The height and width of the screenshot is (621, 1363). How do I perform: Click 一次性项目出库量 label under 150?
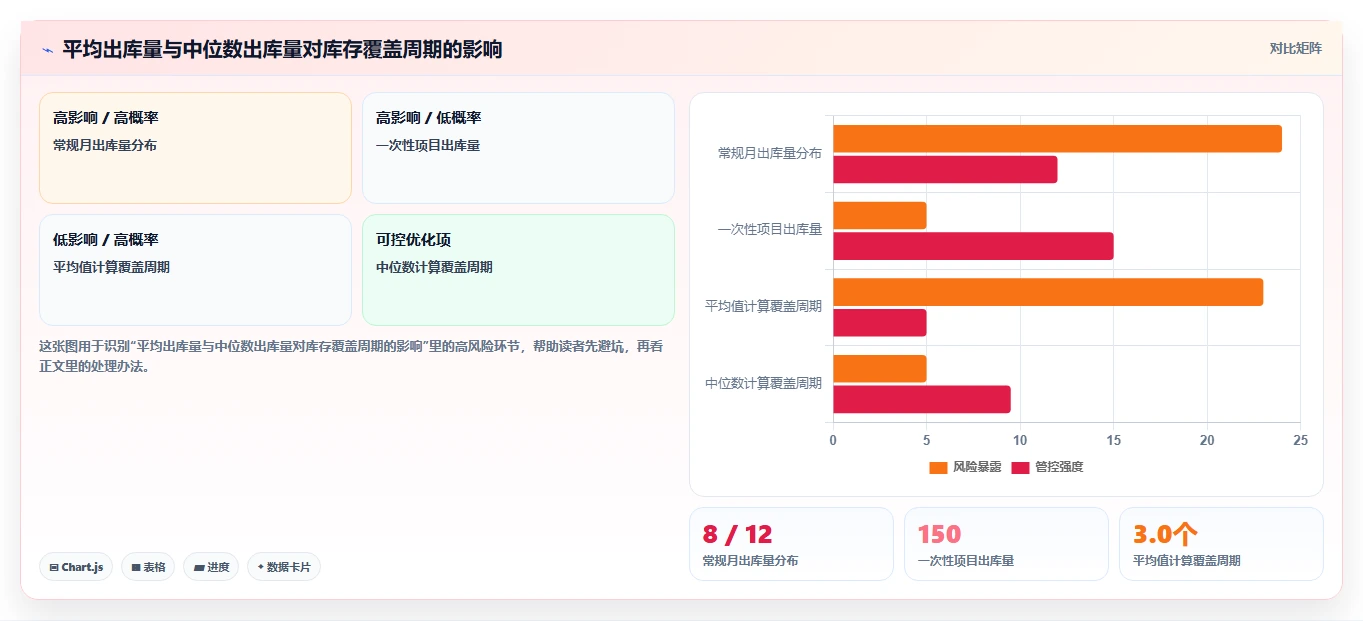[x=966, y=561]
